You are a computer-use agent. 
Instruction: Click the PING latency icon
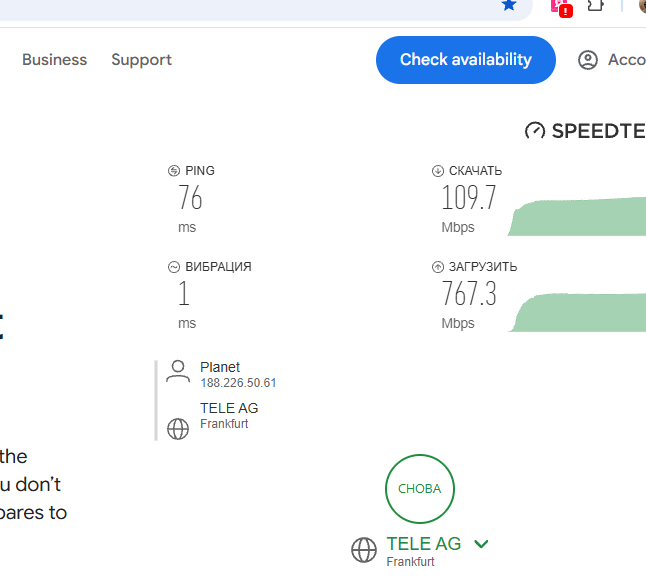click(x=174, y=171)
